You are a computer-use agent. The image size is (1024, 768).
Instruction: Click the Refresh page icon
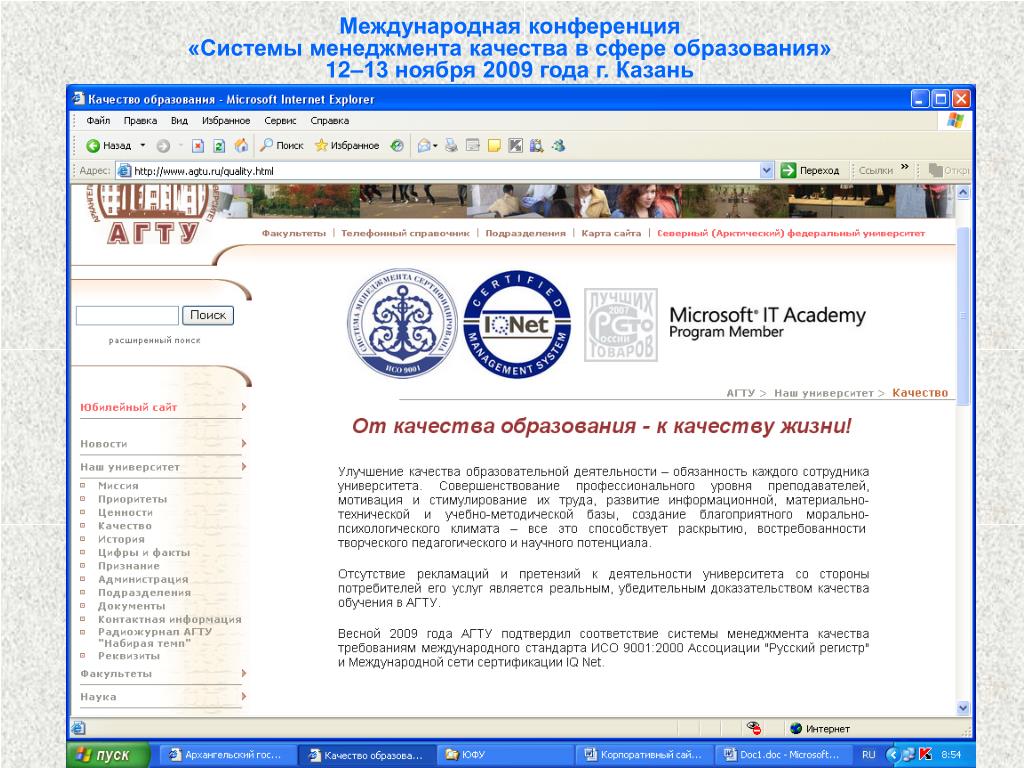point(219,146)
